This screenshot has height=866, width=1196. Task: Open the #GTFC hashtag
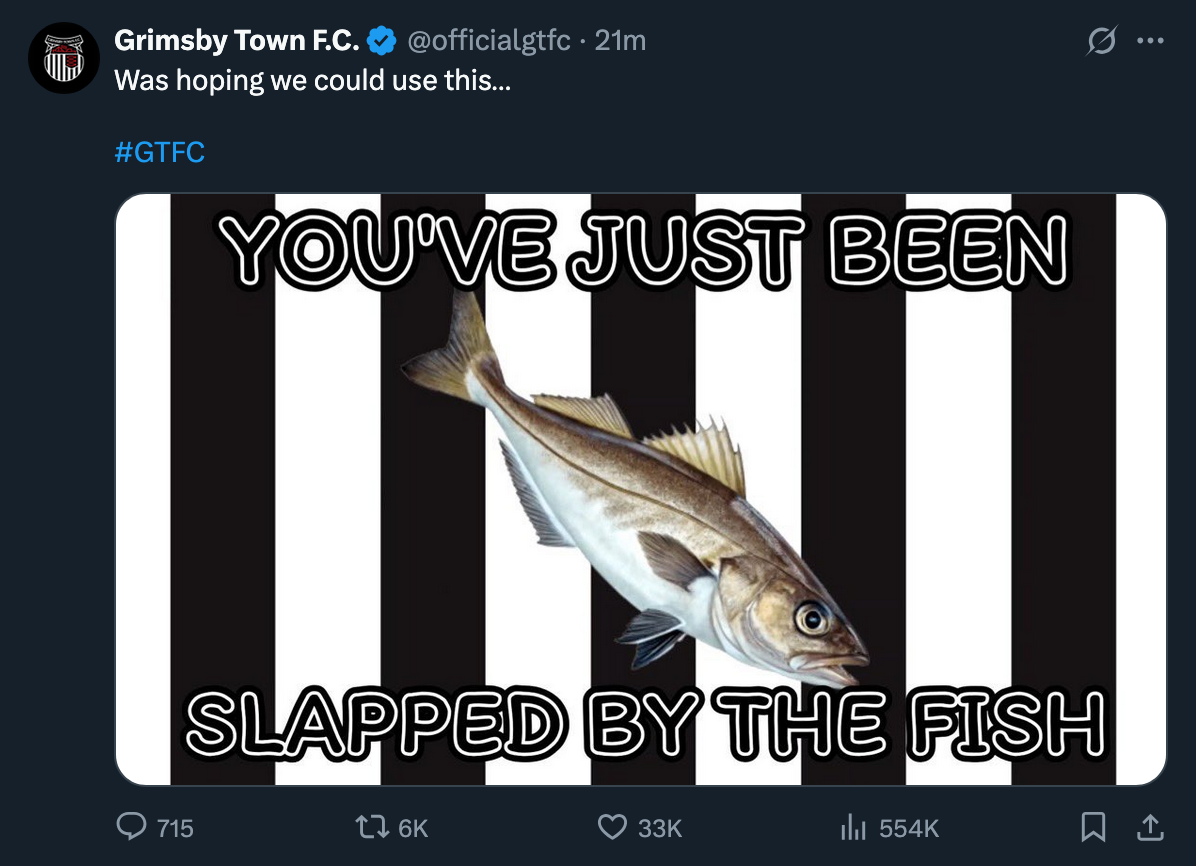pyautogui.click(x=160, y=152)
